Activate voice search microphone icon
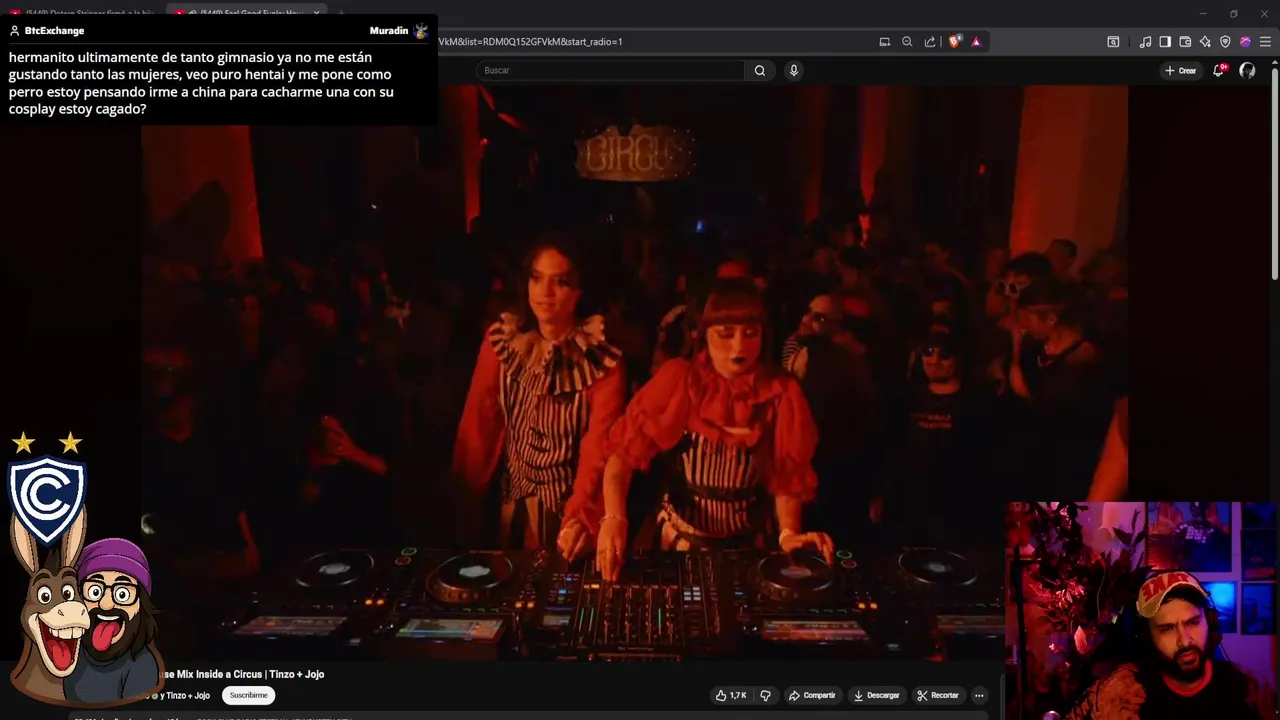1280x720 pixels. [794, 70]
